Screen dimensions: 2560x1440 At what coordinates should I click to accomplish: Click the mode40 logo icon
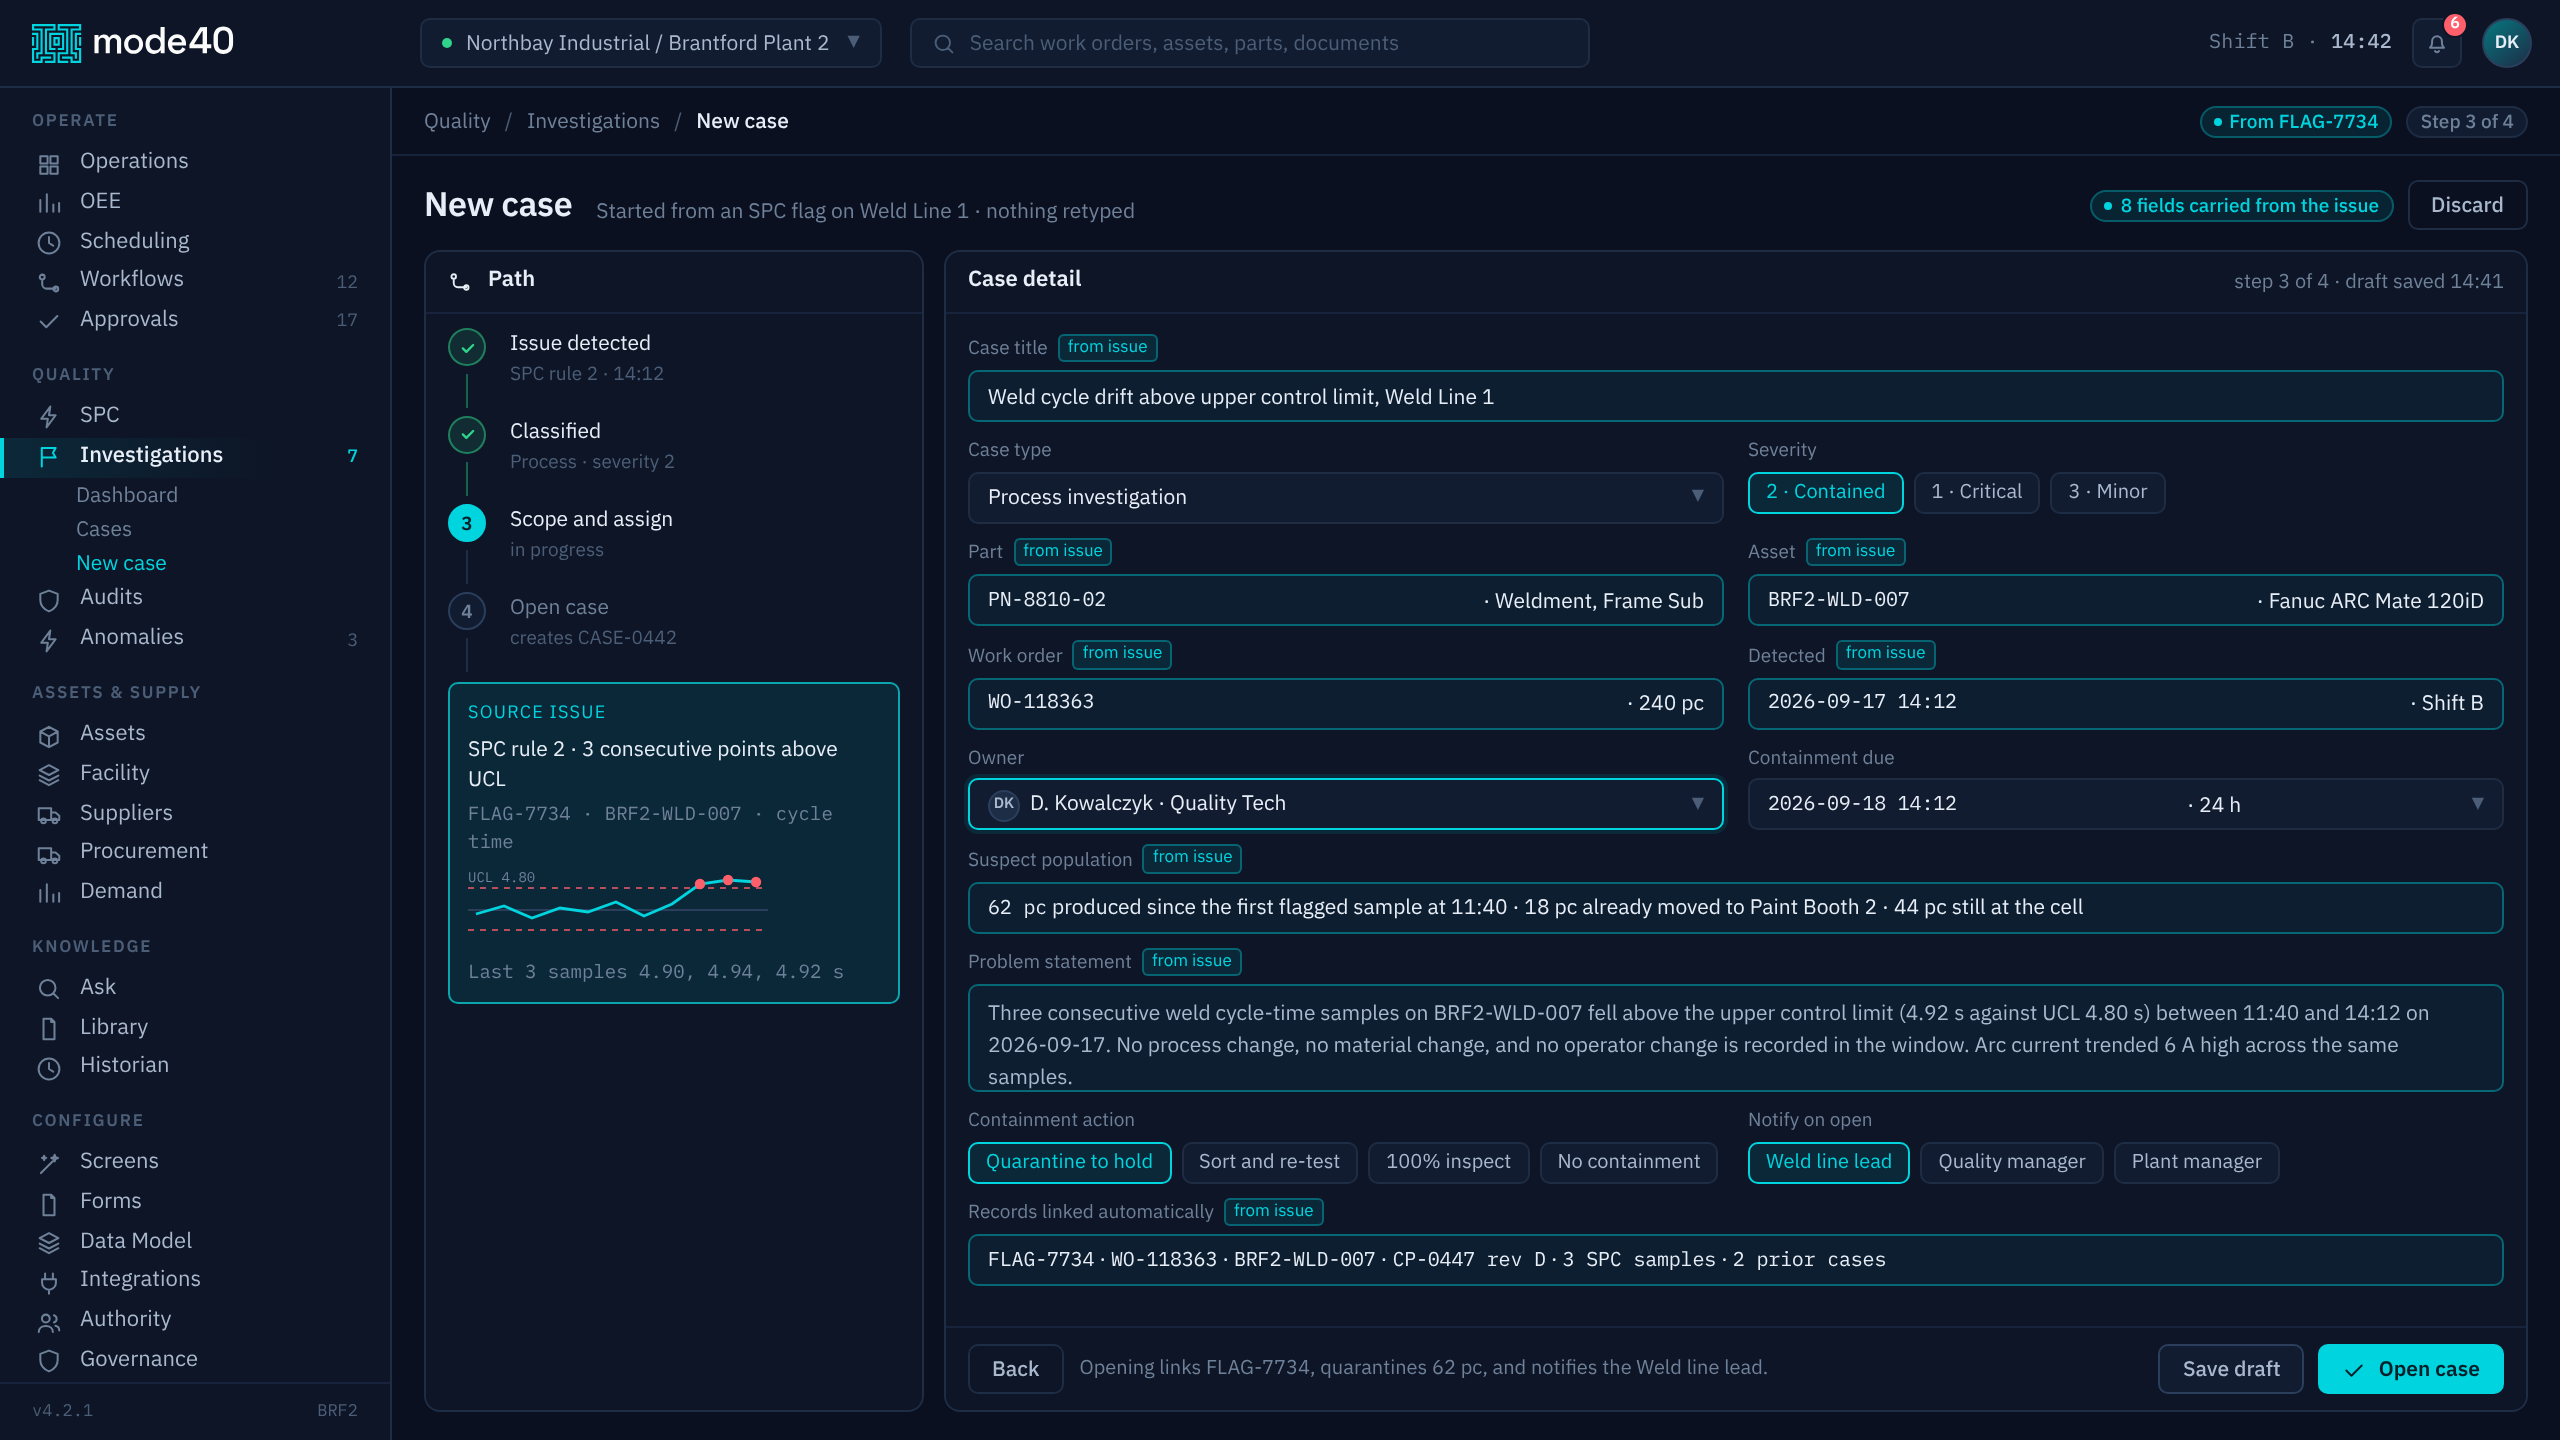(x=56, y=43)
